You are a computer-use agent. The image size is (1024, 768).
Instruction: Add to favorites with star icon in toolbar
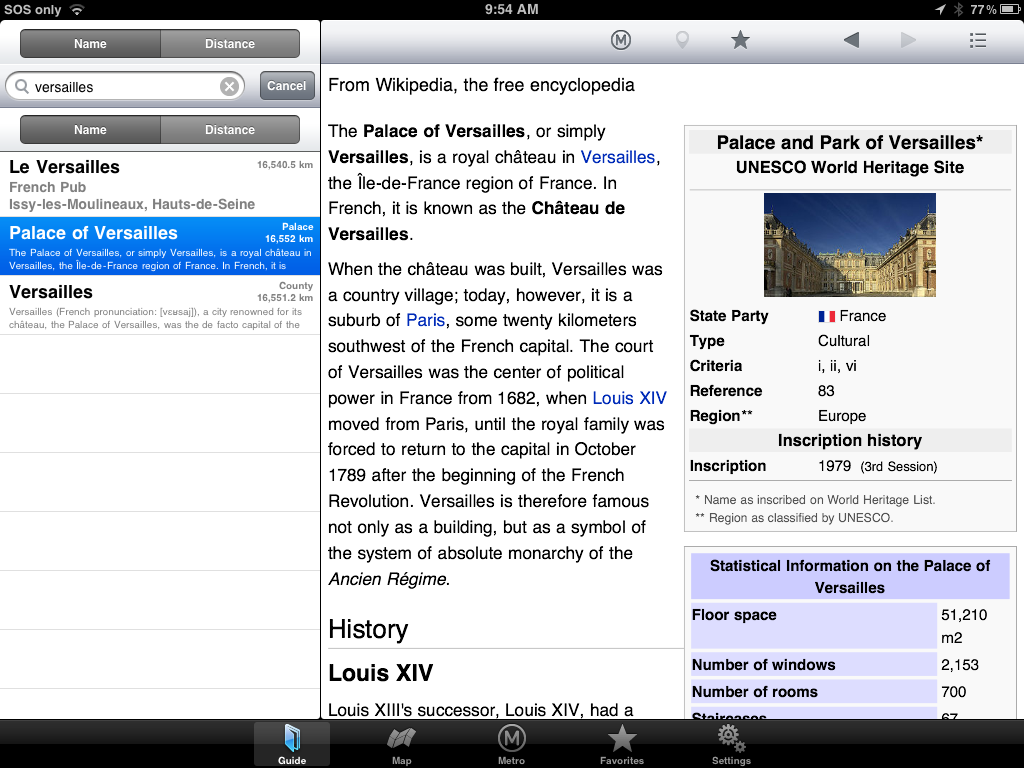740,40
